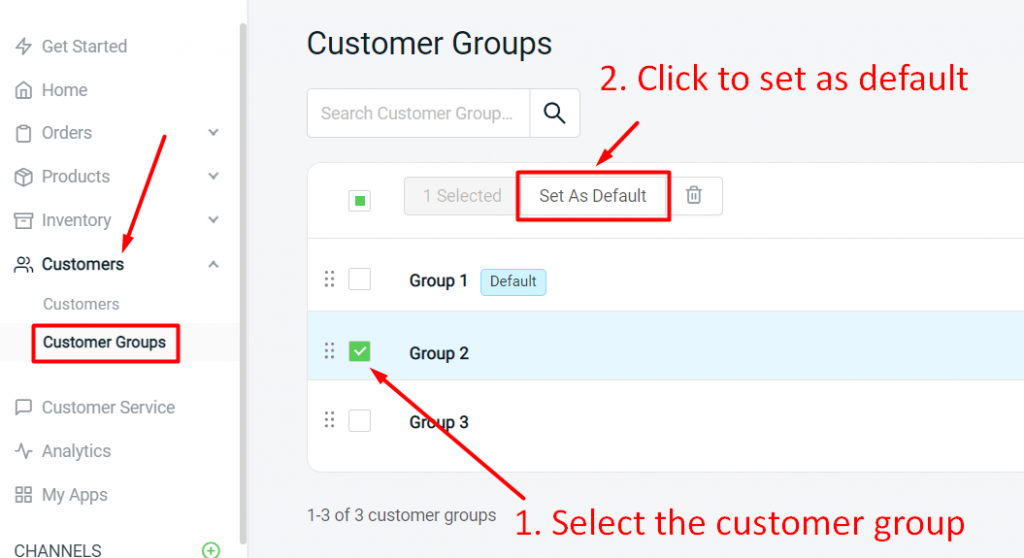Viewport: 1024px width, 558px height.
Task: Uncheck the Group 2 checkbox
Action: 359,351
